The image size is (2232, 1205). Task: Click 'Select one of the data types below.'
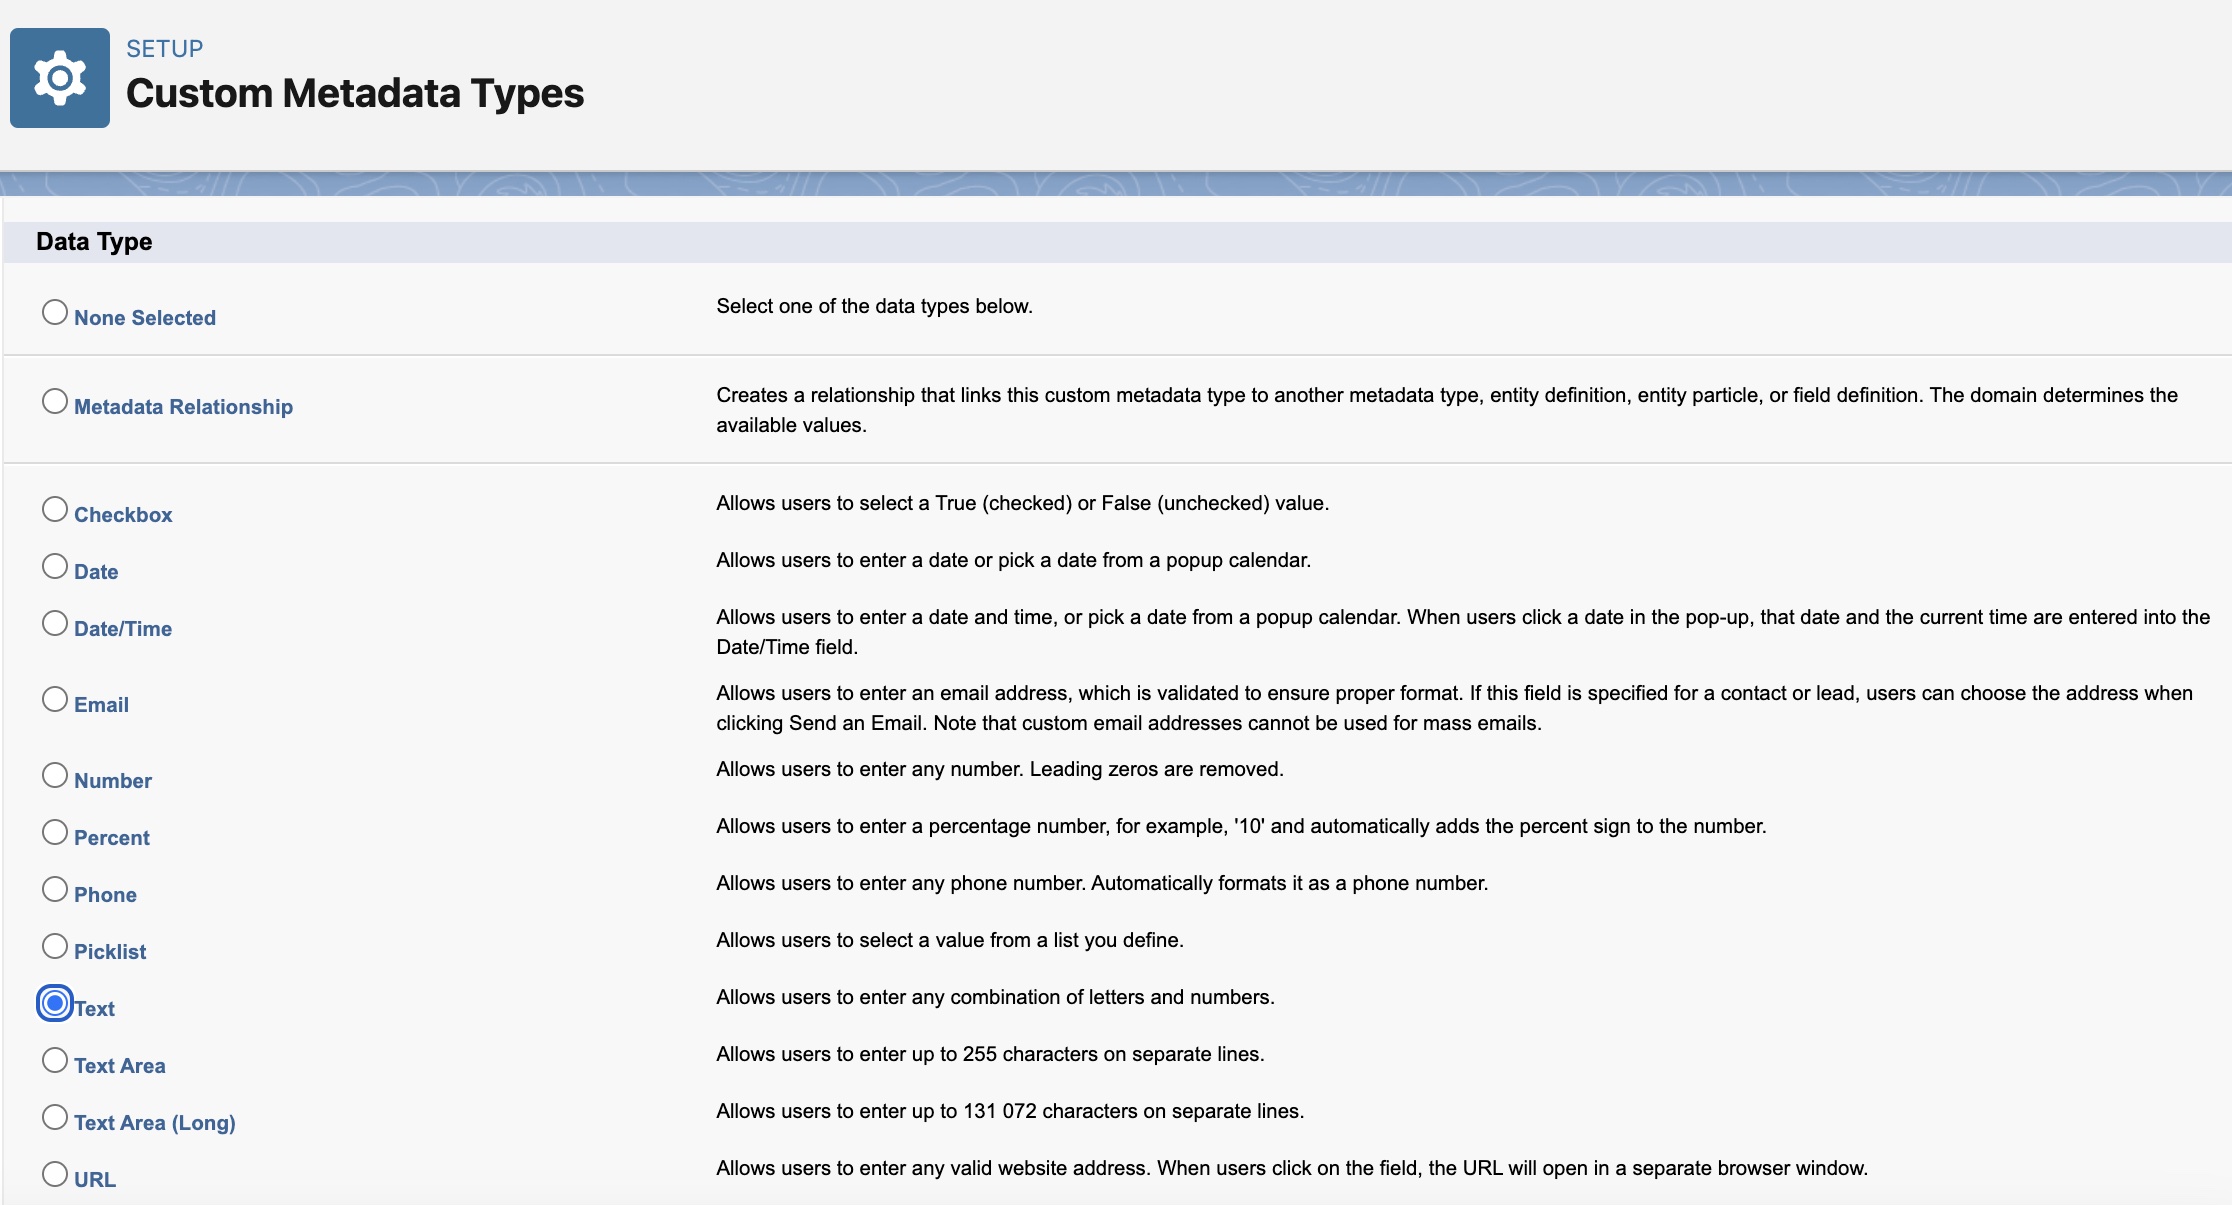pos(874,306)
